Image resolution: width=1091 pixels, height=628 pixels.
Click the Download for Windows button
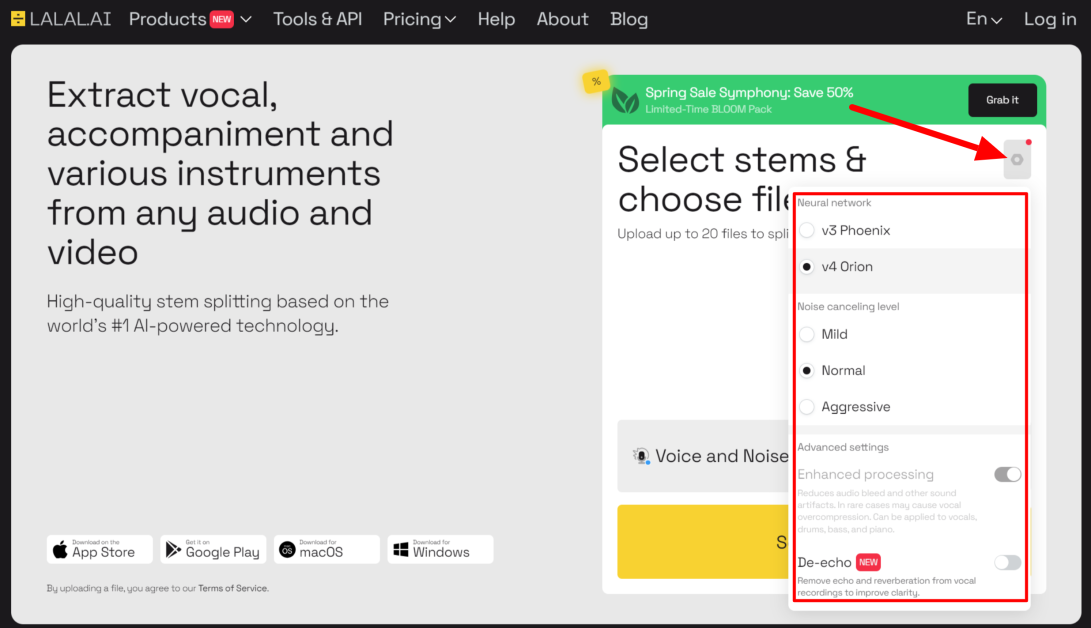[440, 549]
